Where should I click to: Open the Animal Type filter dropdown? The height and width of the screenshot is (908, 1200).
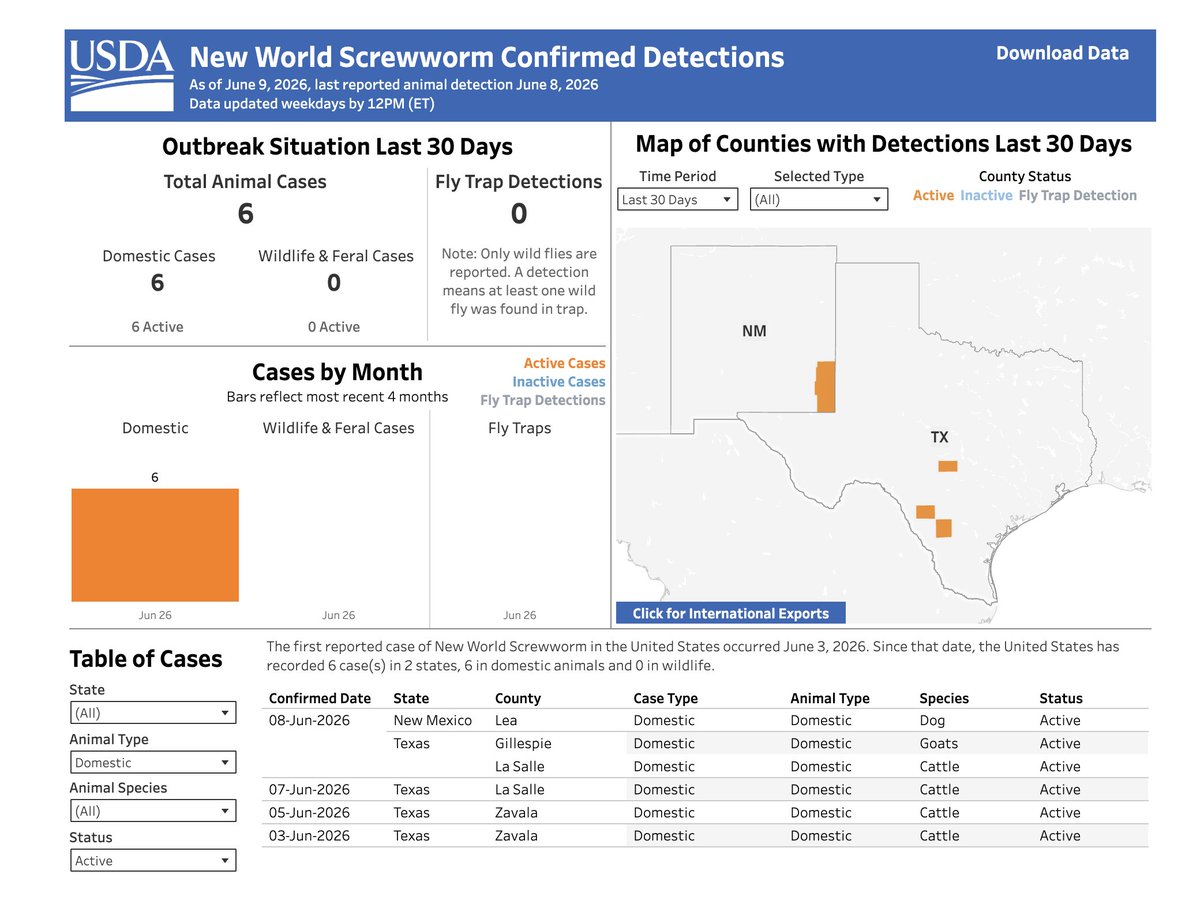click(153, 762)
